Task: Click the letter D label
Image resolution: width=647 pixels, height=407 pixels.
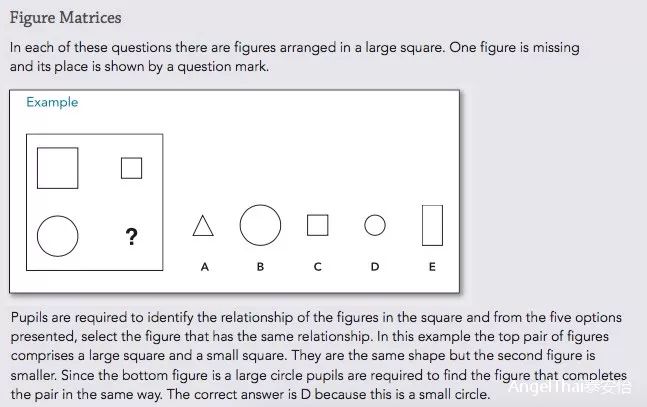Action: coord(375,267)
